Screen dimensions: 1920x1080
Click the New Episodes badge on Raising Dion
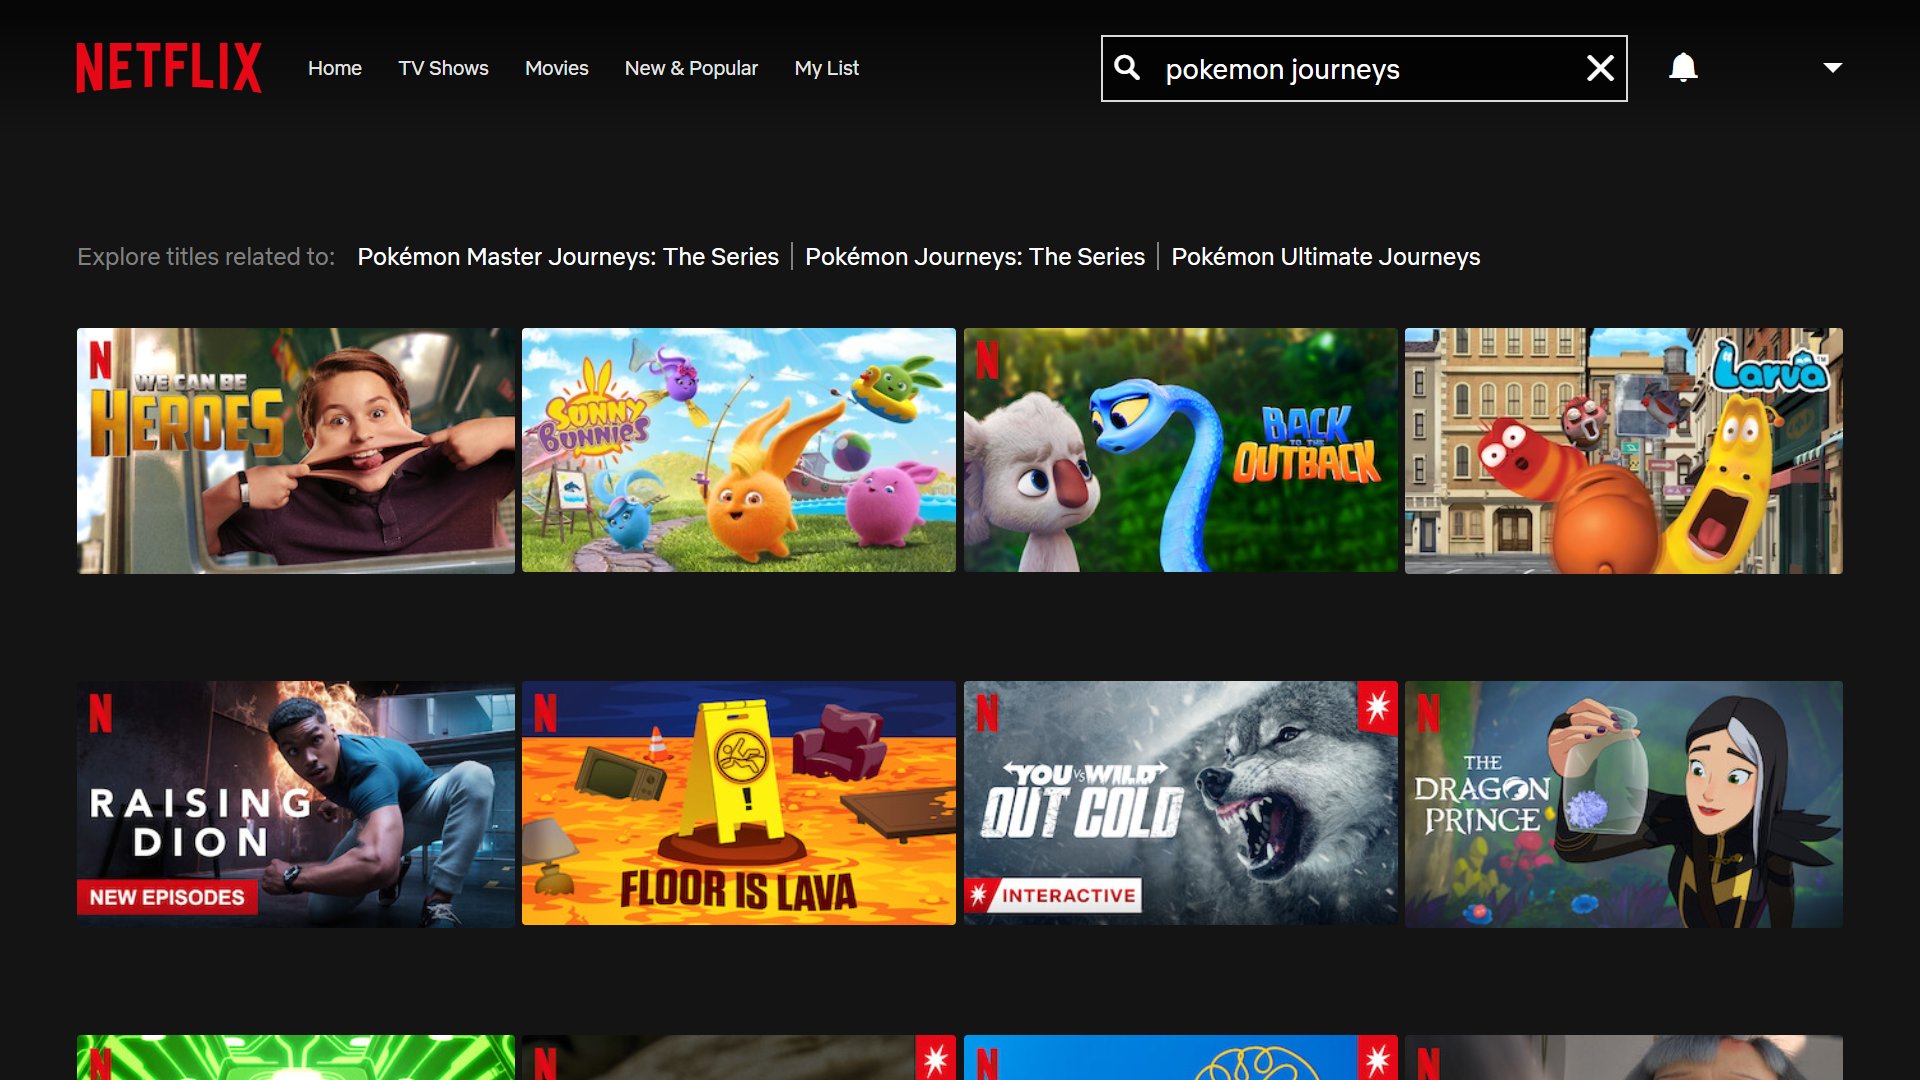[167, 897]
